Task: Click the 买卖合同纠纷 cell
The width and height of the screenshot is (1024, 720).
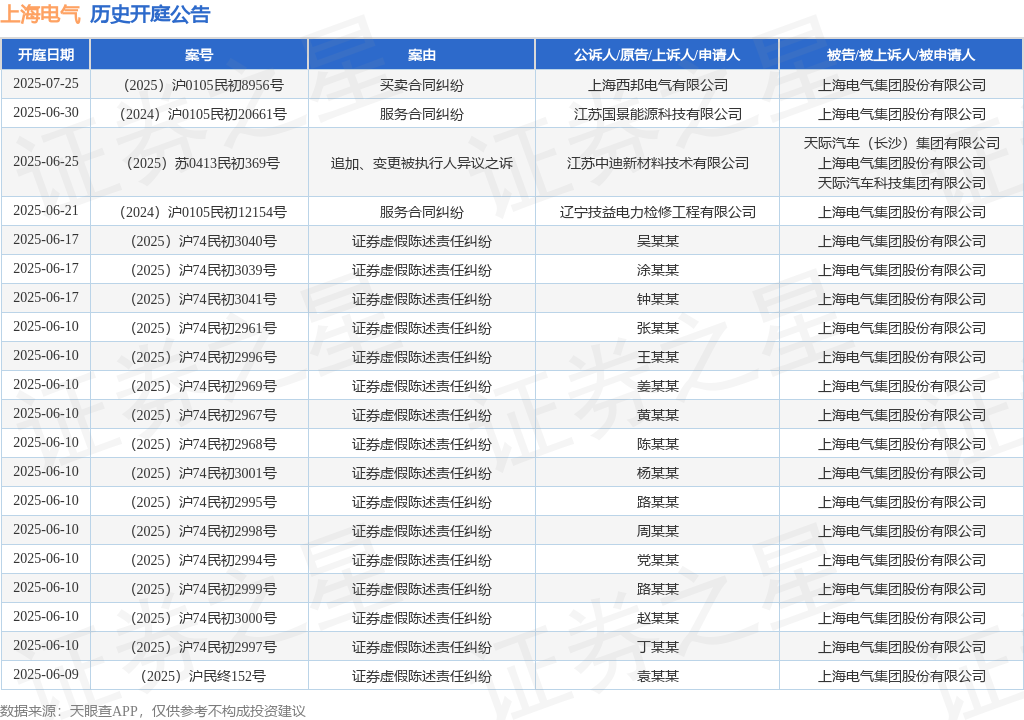Action: click(x=422, y=85)
